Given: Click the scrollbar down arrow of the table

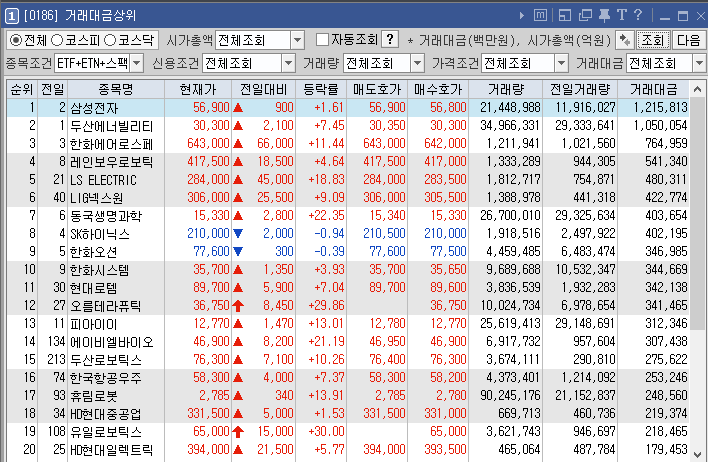Looking at the screenshot, I should click(x=698, y=454).
